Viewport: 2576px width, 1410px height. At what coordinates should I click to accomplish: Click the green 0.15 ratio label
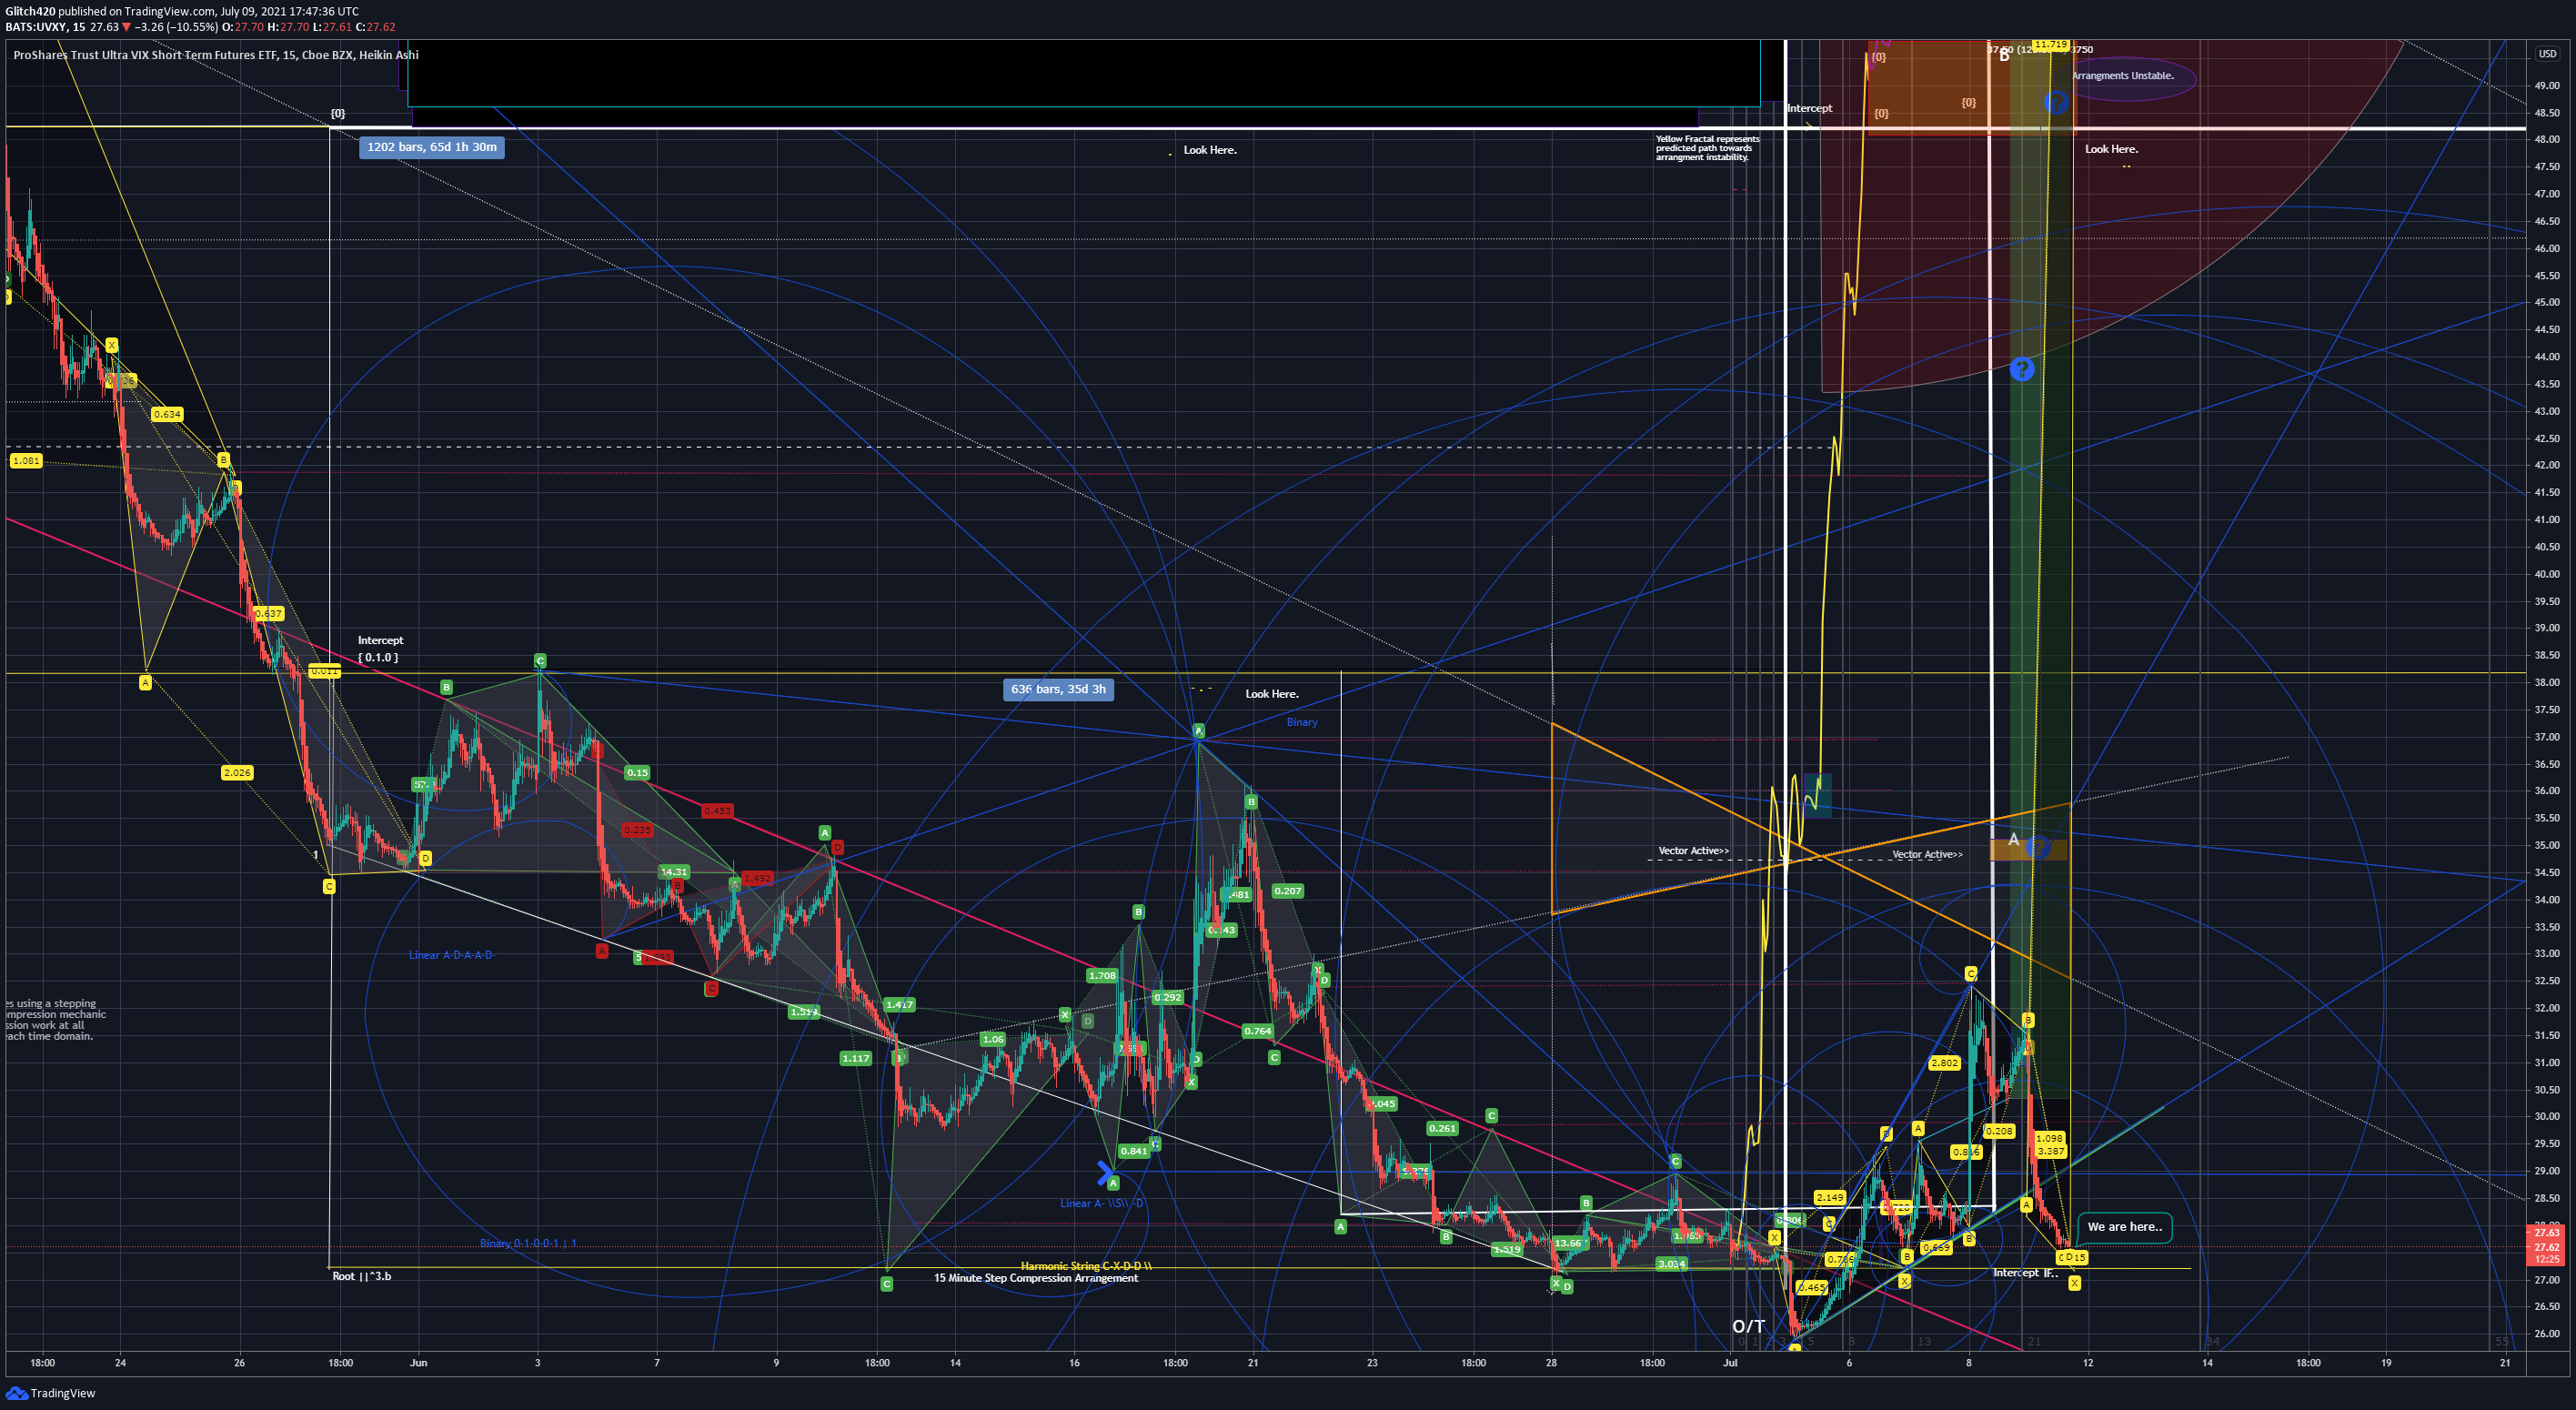[x=637, y=773]
